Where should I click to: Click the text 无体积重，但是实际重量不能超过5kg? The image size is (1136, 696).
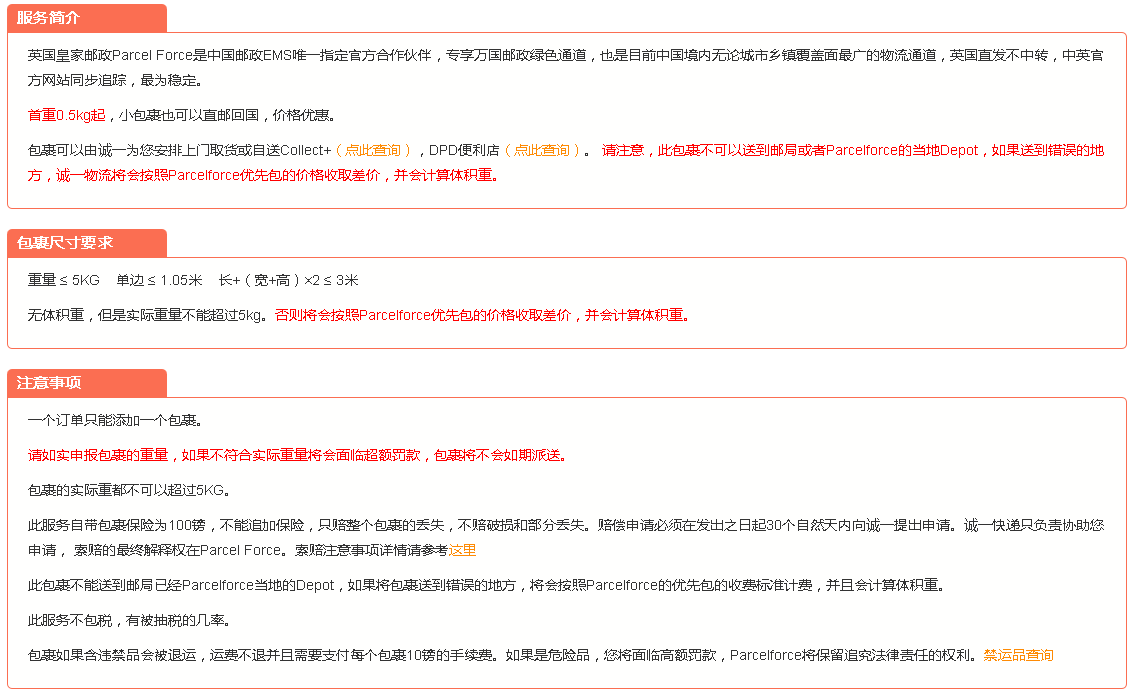click(x=147, y=316)
